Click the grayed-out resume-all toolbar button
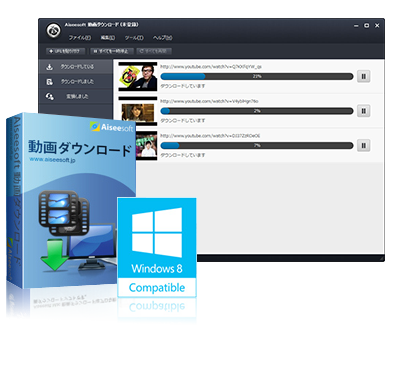The height and width of the screenshot is (371, 397). coord(154,51)
